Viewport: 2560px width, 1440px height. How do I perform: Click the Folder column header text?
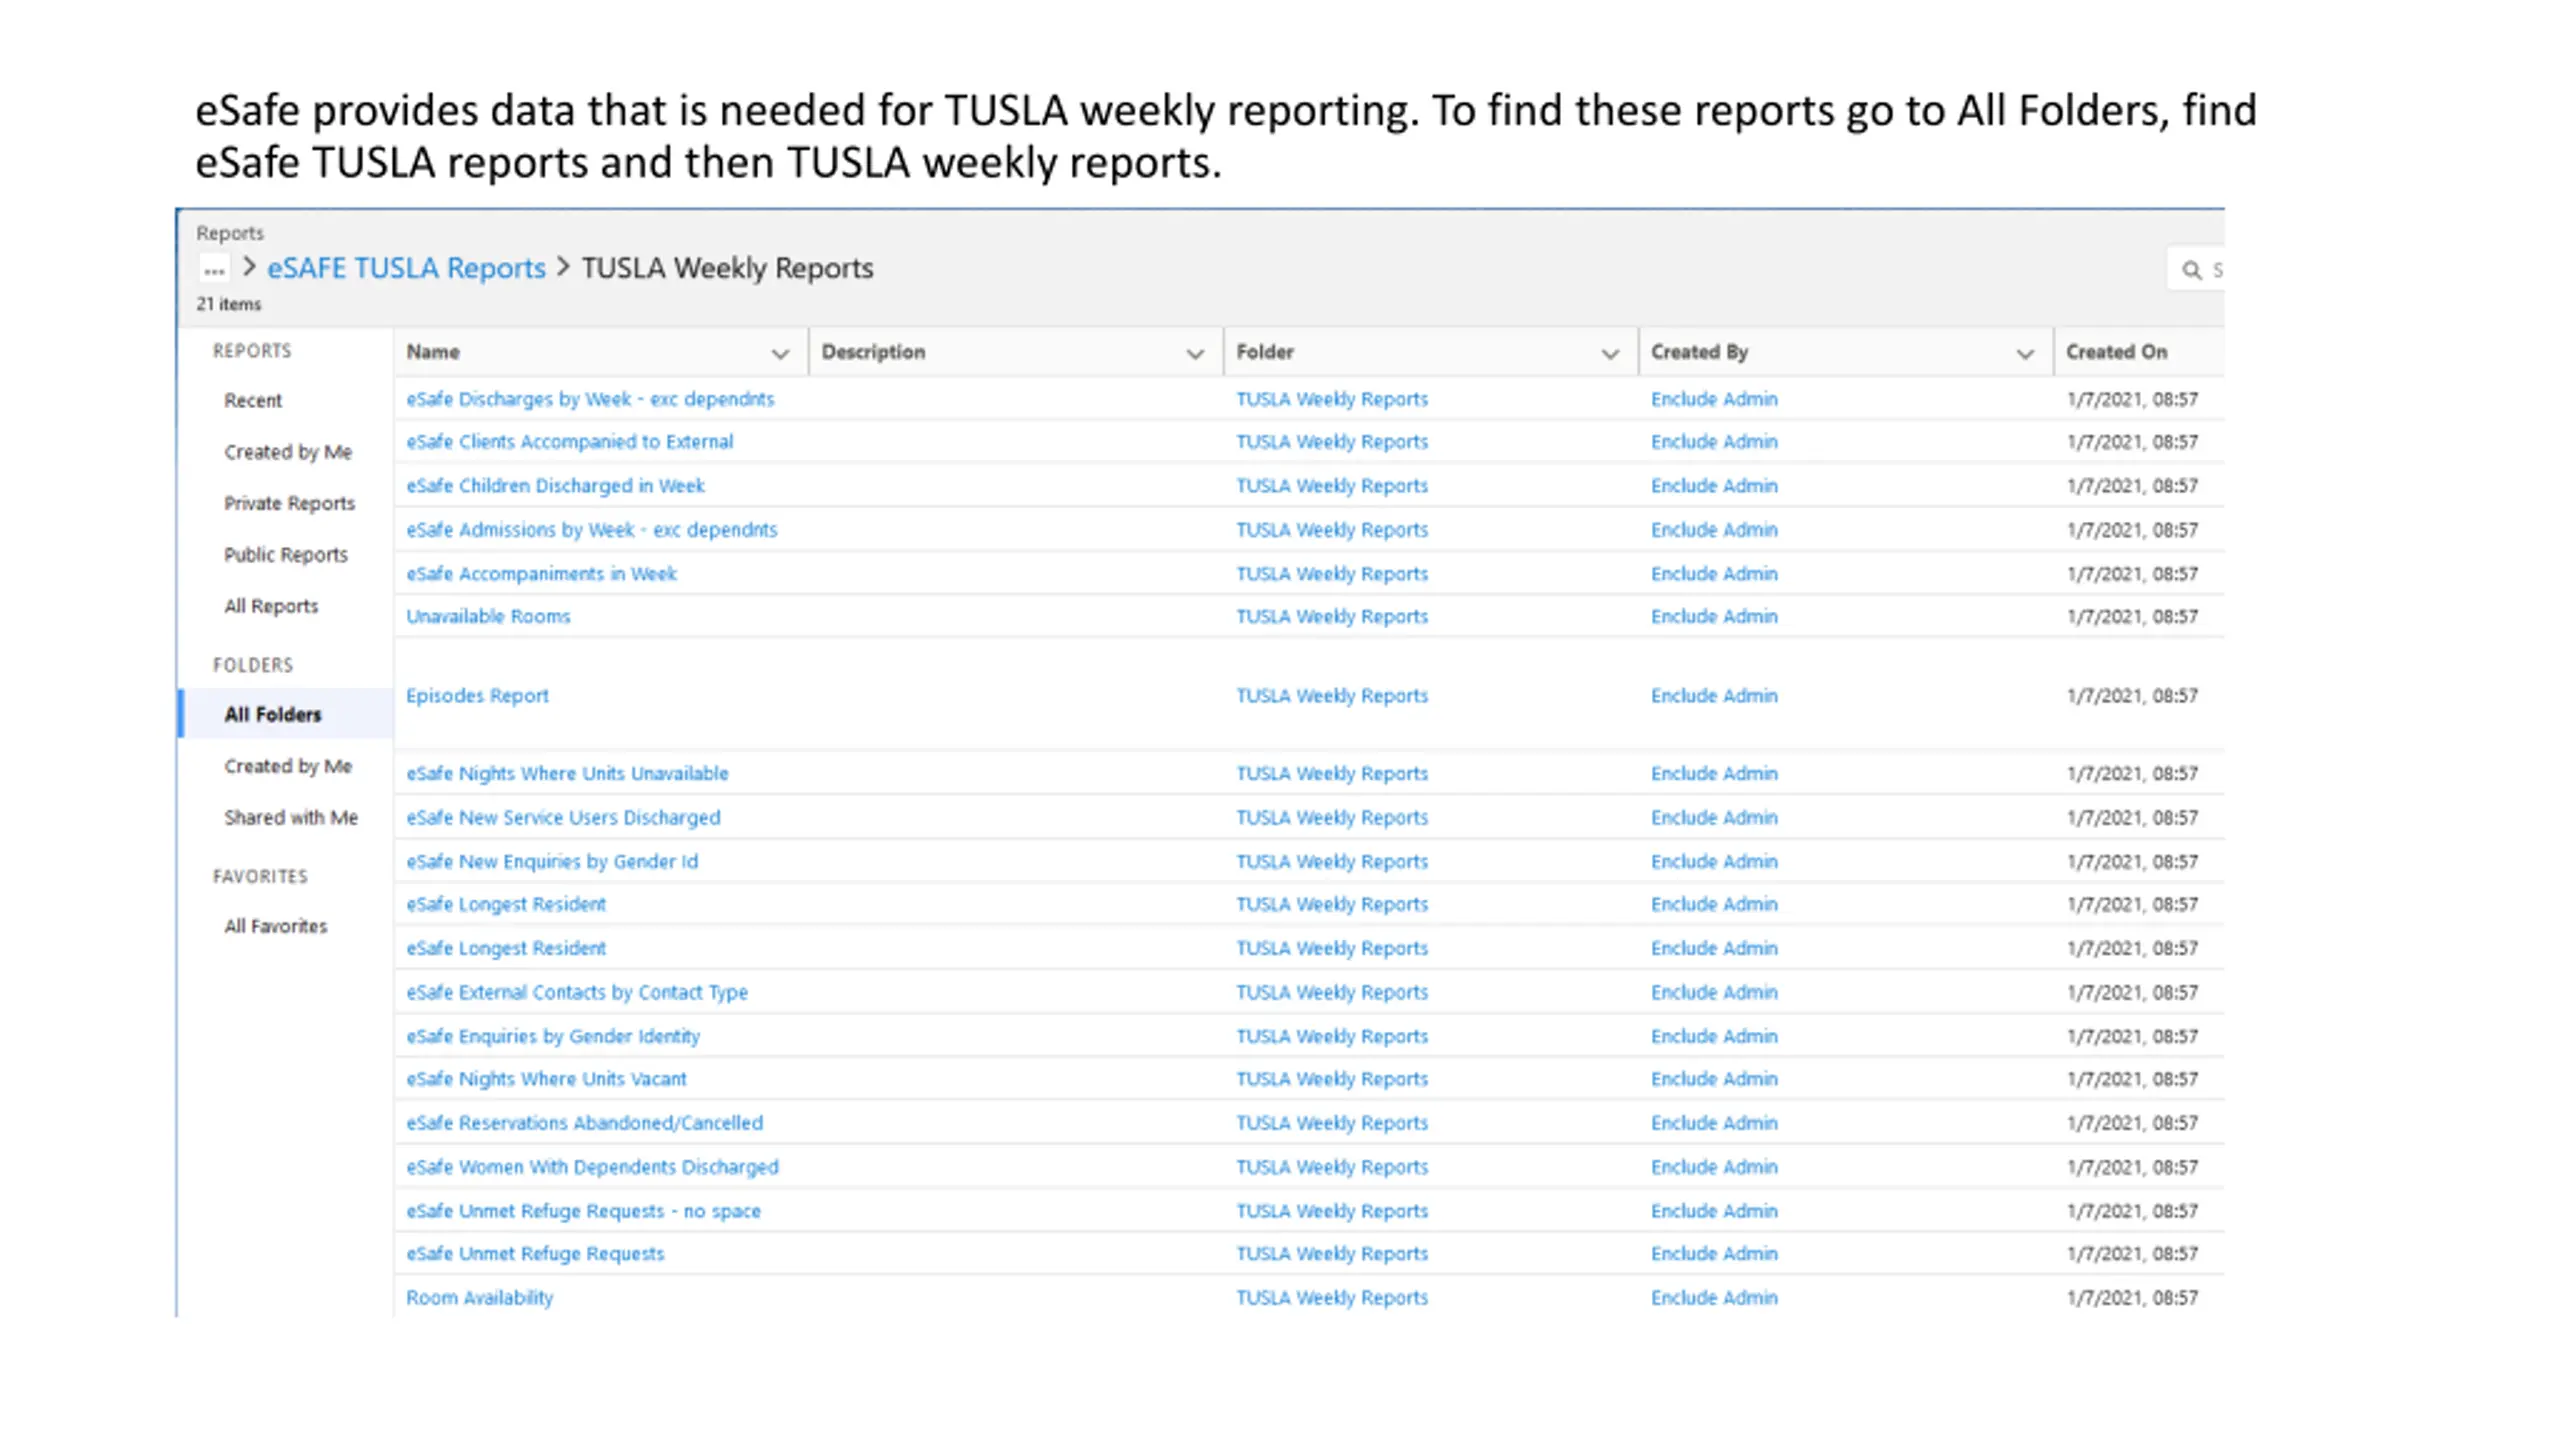(1265, 352)
